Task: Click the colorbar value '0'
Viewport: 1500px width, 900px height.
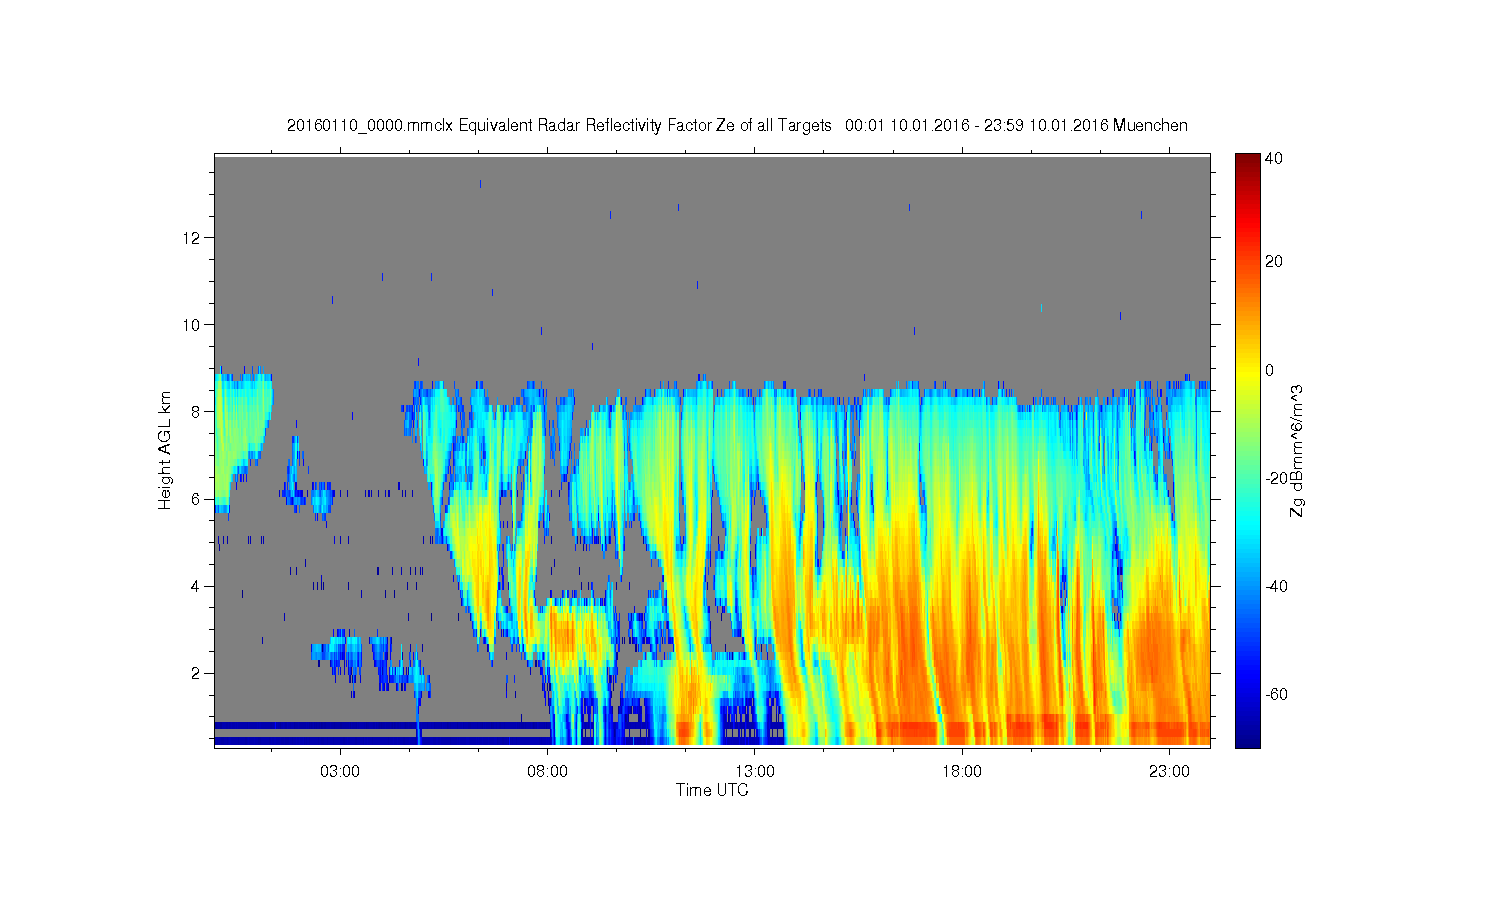Action: tap(1270, 370)
